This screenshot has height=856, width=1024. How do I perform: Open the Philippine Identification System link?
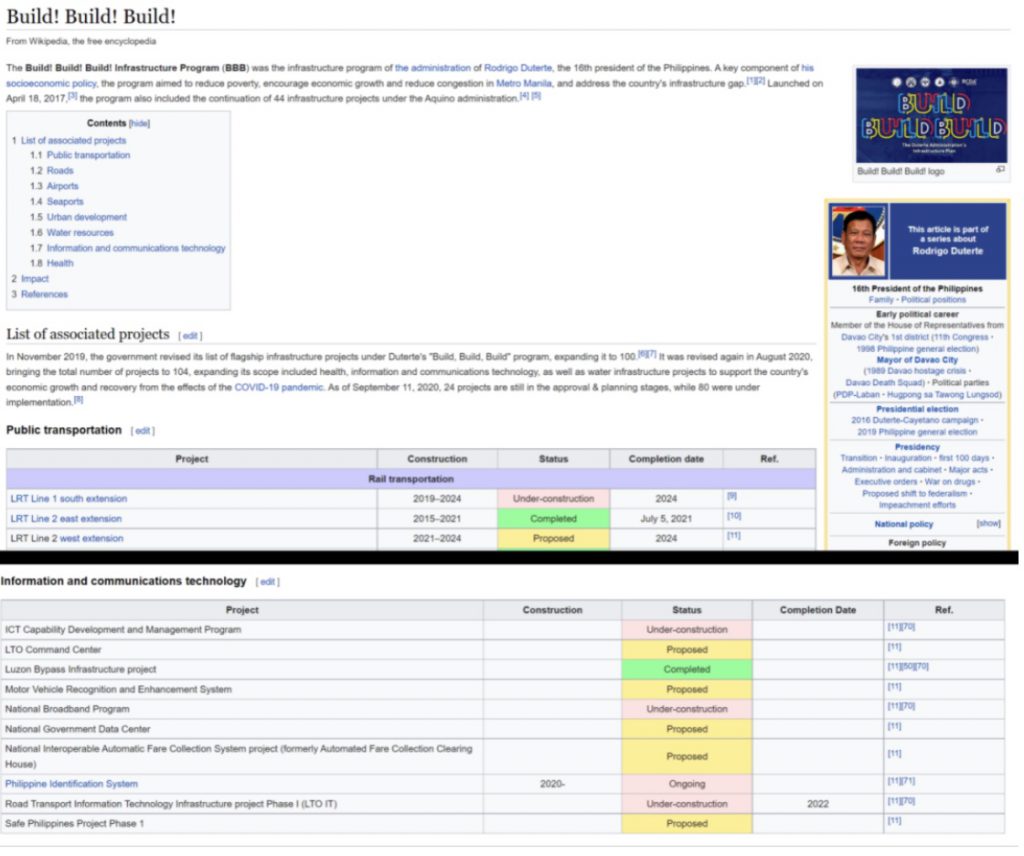pos(71,784)
